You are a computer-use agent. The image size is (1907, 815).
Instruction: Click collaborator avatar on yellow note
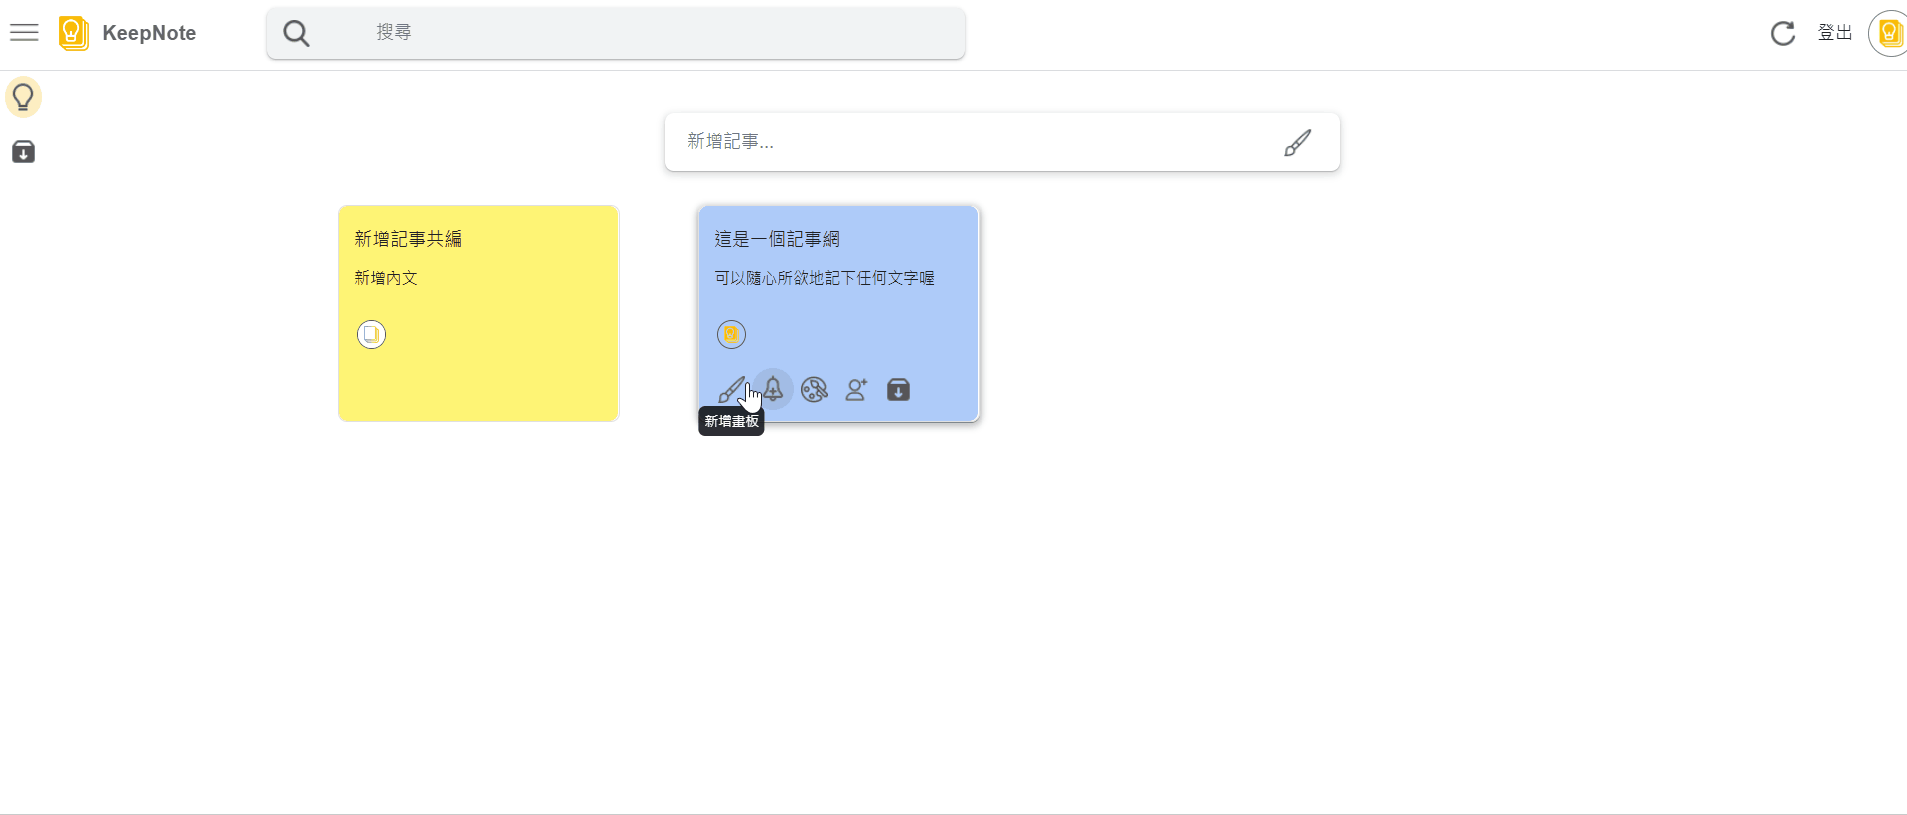tap(371, 334)
